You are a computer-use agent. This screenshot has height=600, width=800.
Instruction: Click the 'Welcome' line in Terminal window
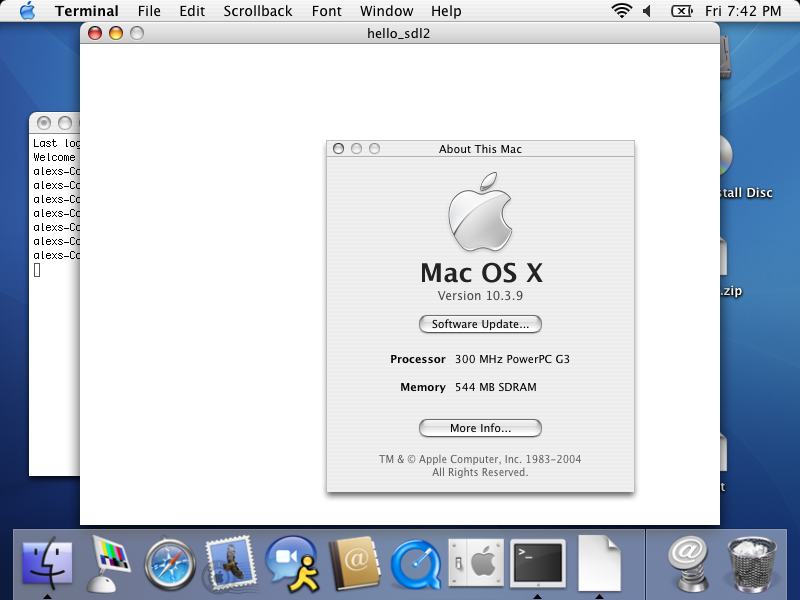pyautogui.click(x=54, y=157)
